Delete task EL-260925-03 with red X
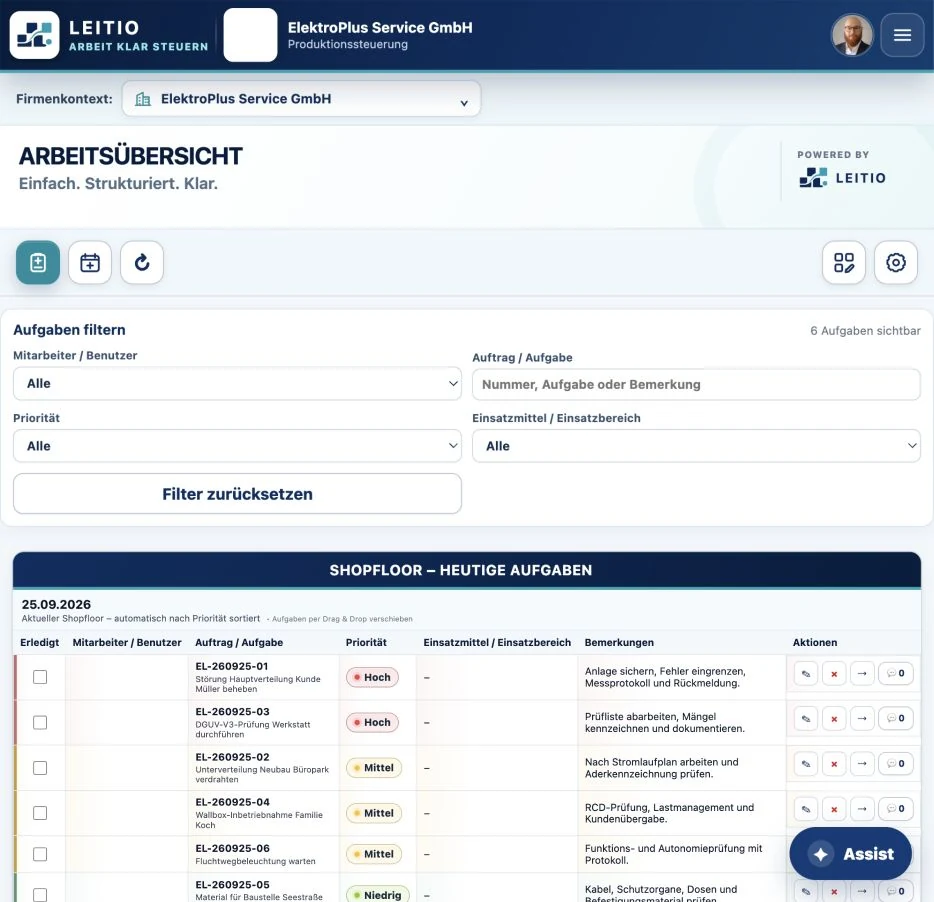Viewport: 934px width, 902px height. [x=834, y=719]
